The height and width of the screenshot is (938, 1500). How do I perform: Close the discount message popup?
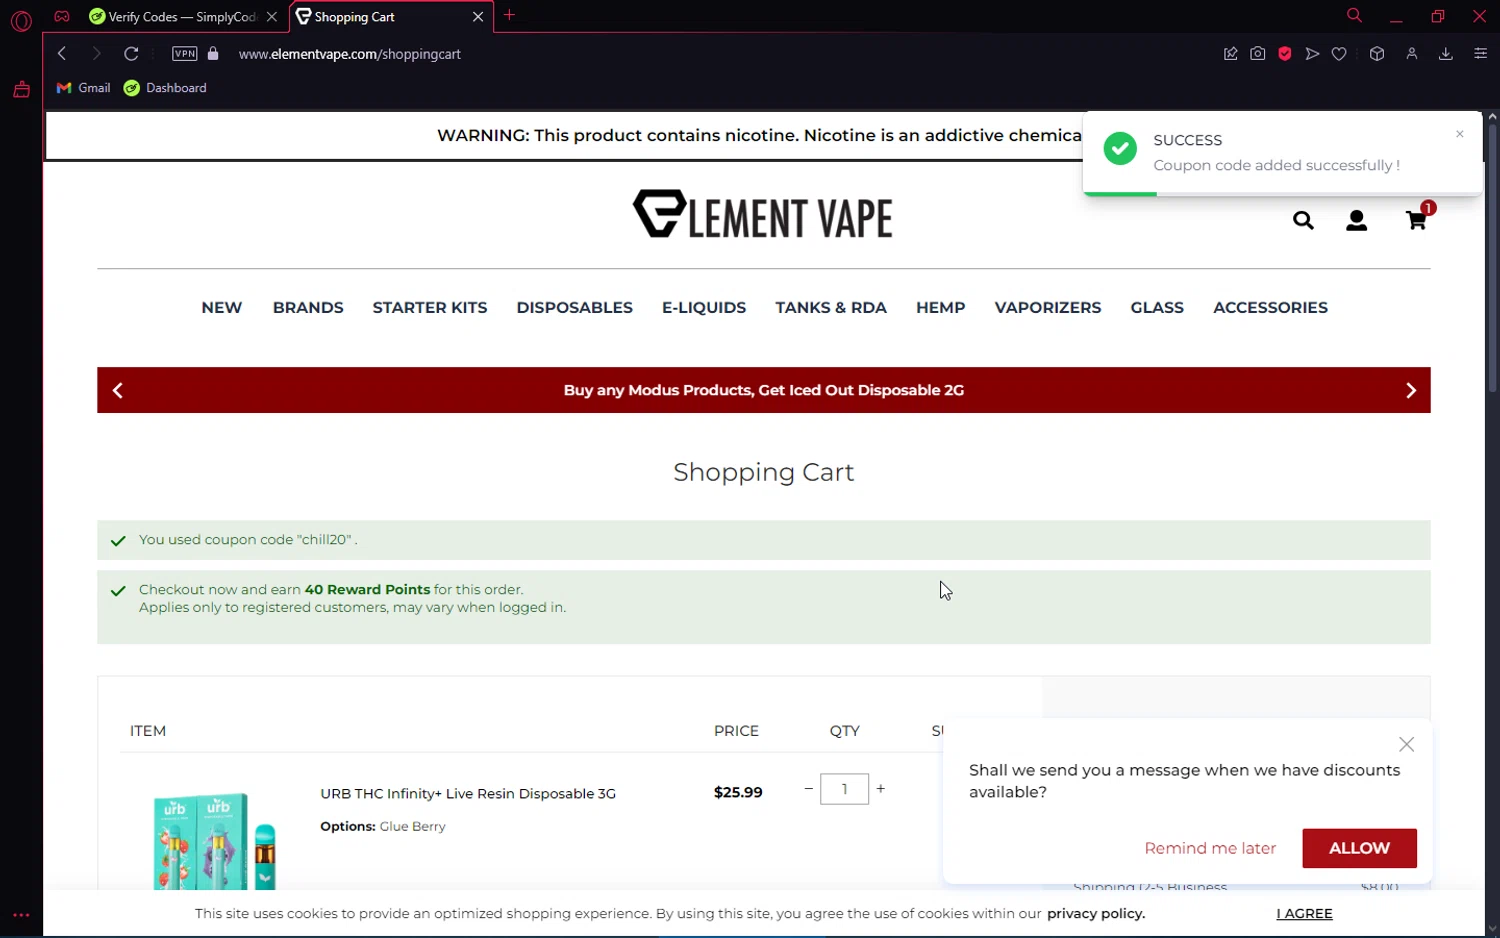[x=1407, y=744]
